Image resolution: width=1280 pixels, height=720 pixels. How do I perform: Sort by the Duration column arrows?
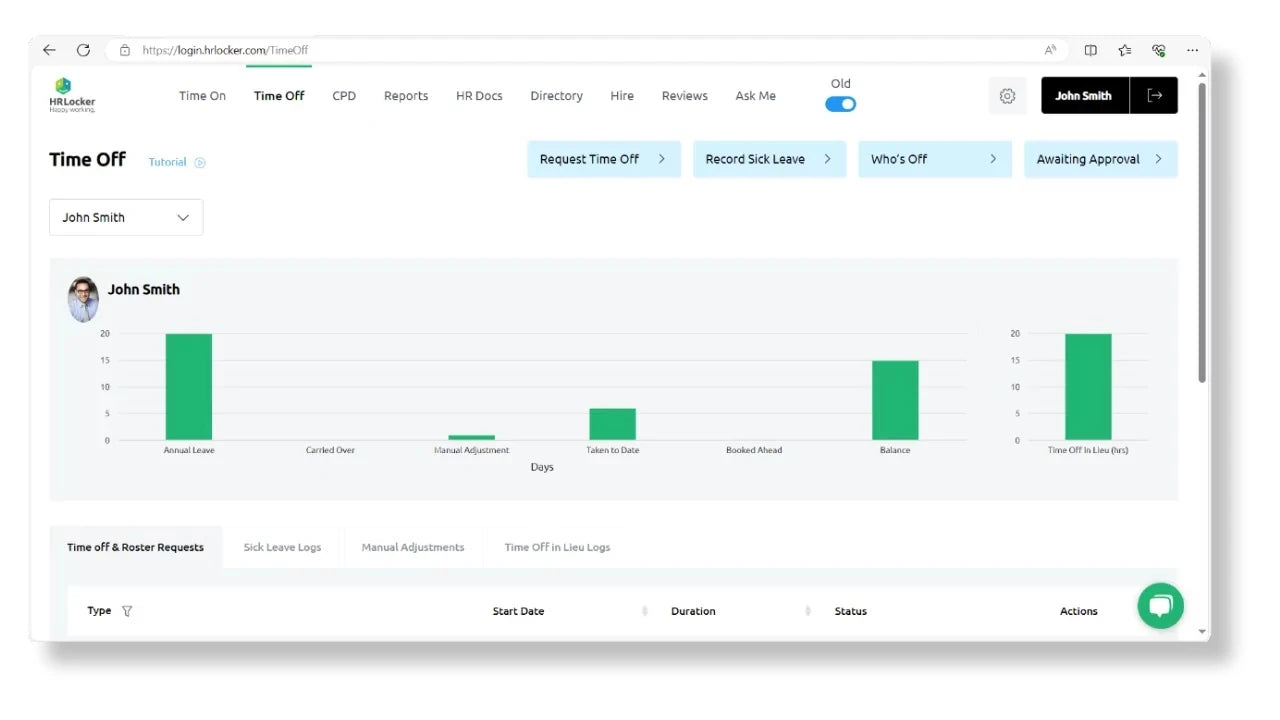[807, 611]
